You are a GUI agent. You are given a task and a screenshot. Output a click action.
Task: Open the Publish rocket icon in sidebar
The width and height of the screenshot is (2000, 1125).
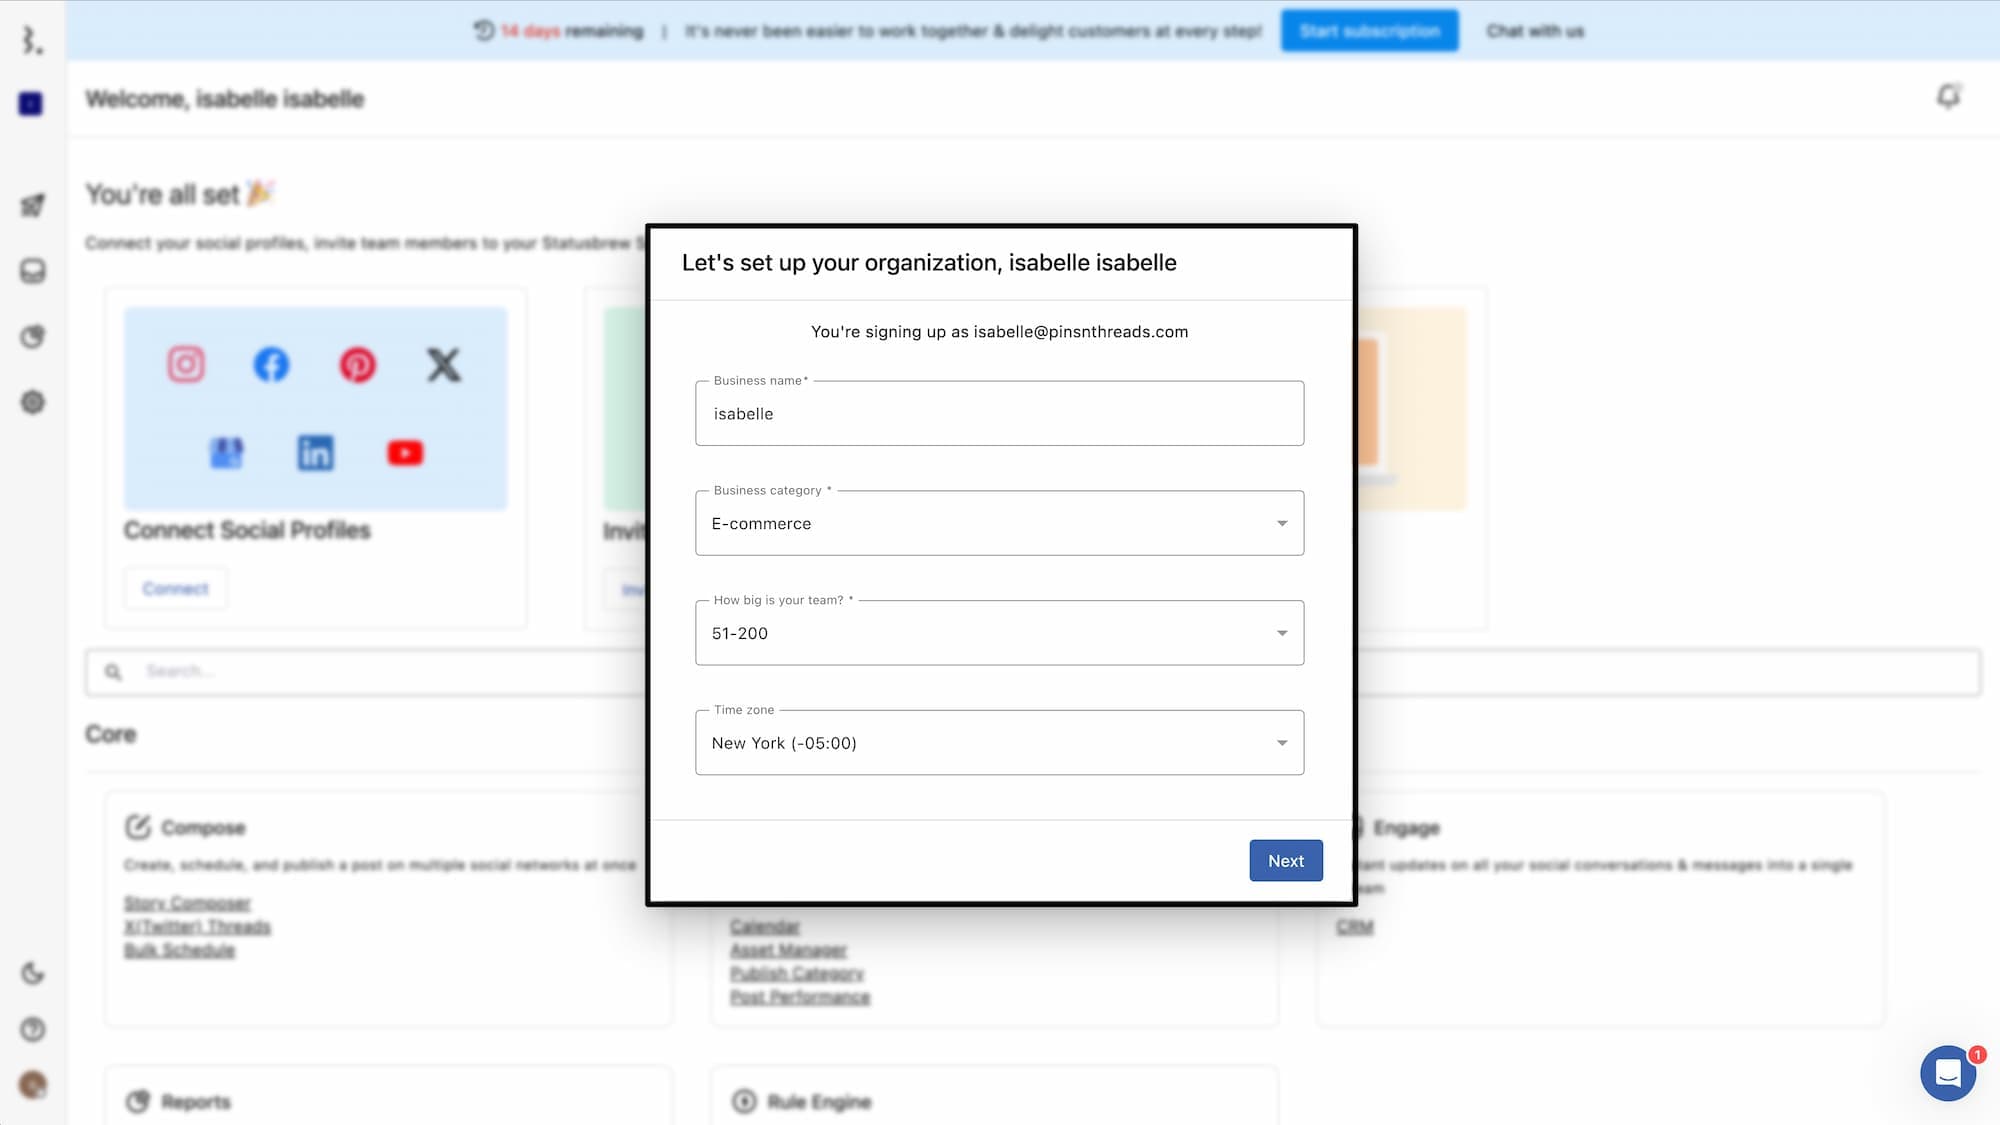pyautogui.click(x=33, y=205)
